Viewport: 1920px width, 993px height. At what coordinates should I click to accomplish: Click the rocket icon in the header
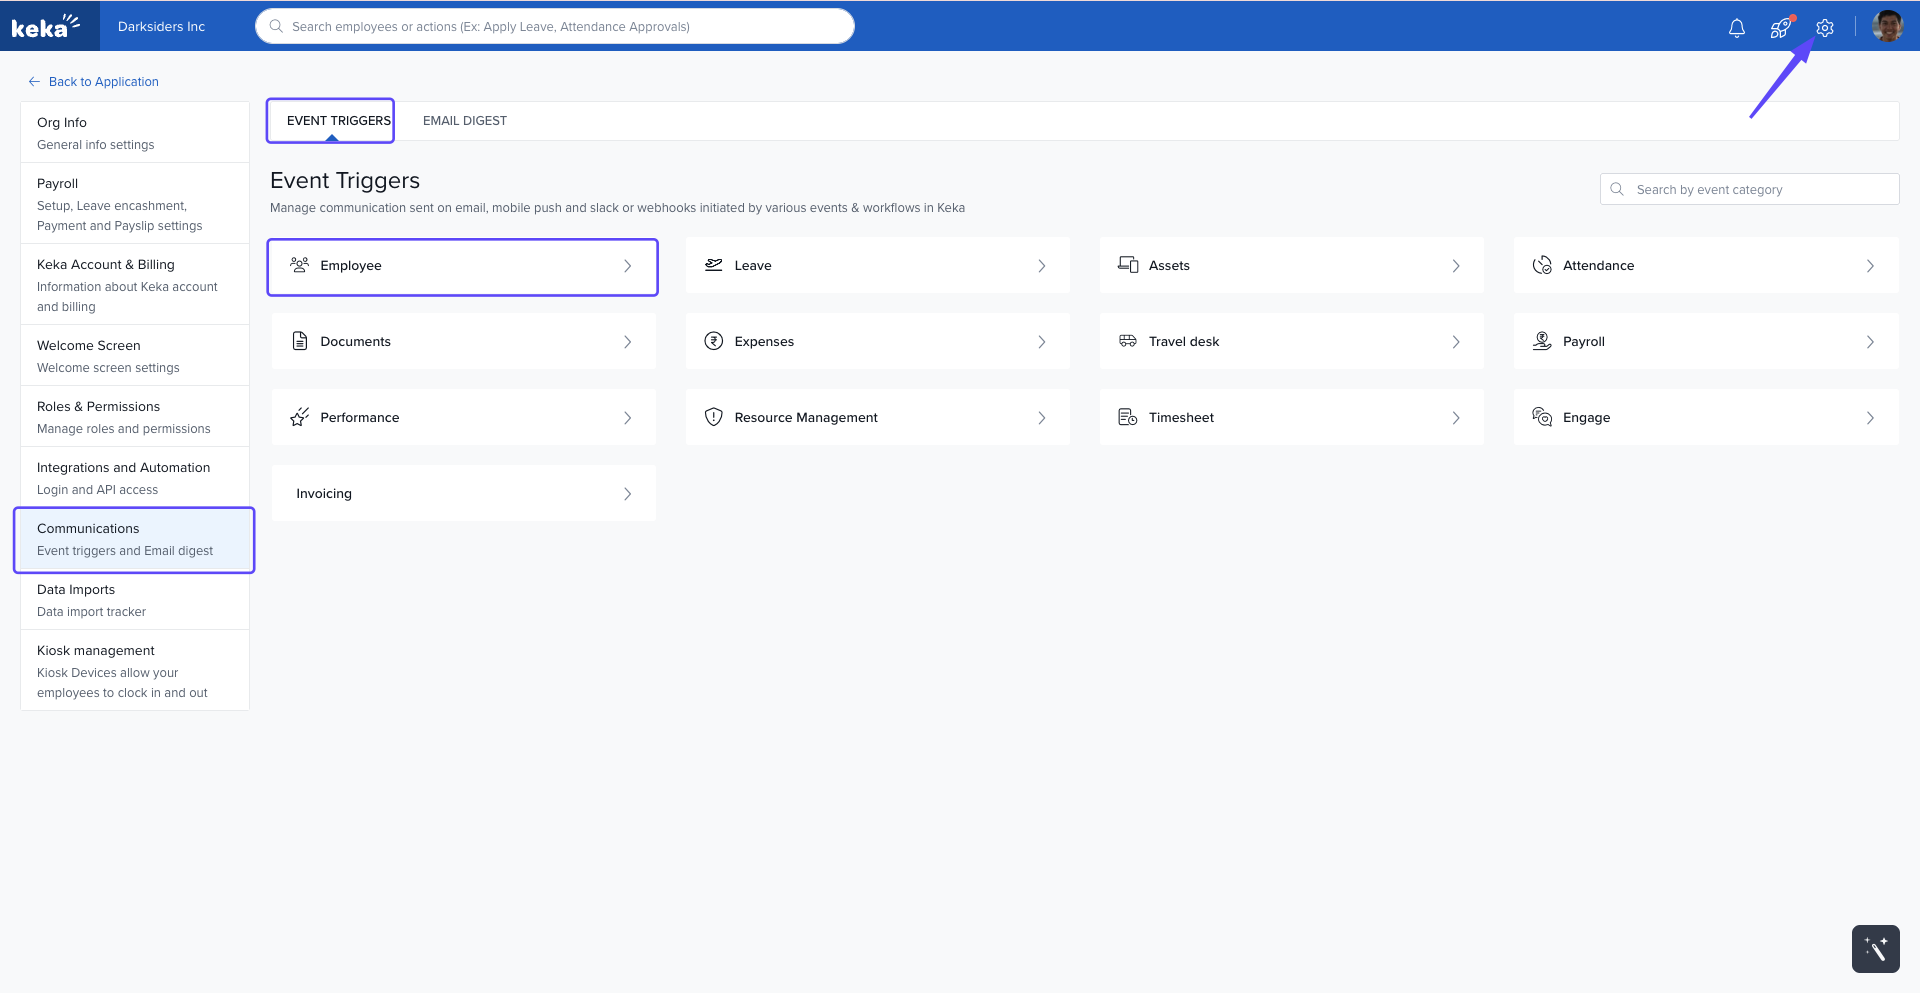(1780, 28)
